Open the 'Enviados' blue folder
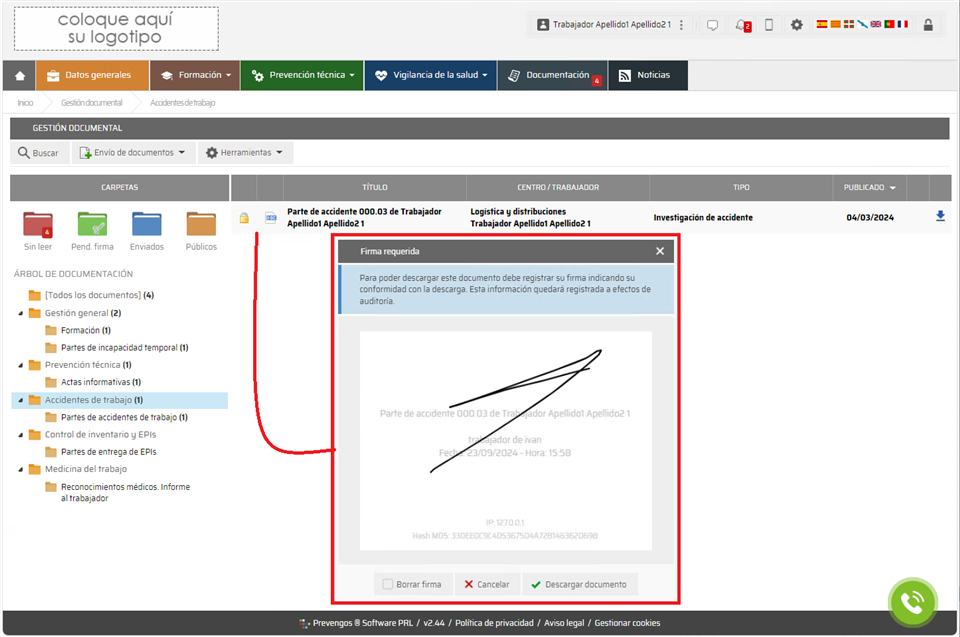 coord(147,225)
